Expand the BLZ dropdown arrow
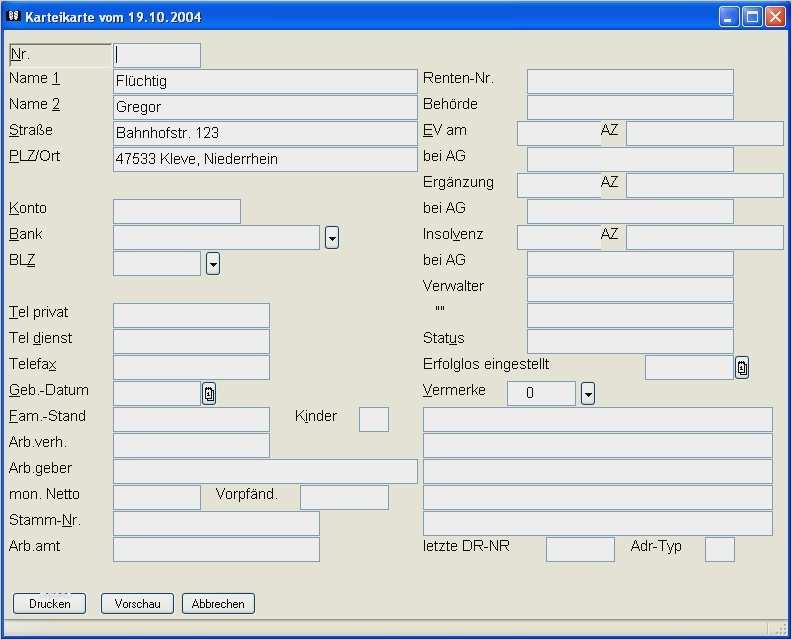Image resolution: width=792 pixels, height=640 pixels. pyautogui.click(x=213, y=264)
